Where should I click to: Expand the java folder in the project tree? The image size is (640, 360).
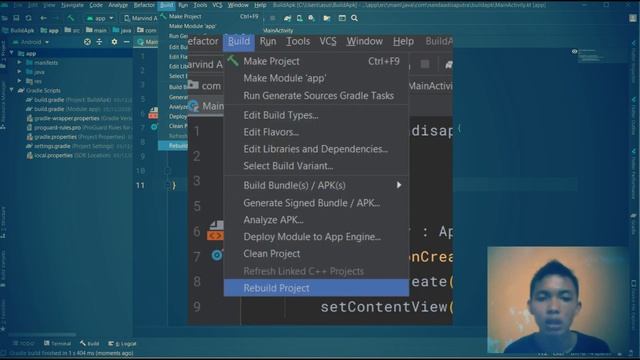click(x=19, y=72)
